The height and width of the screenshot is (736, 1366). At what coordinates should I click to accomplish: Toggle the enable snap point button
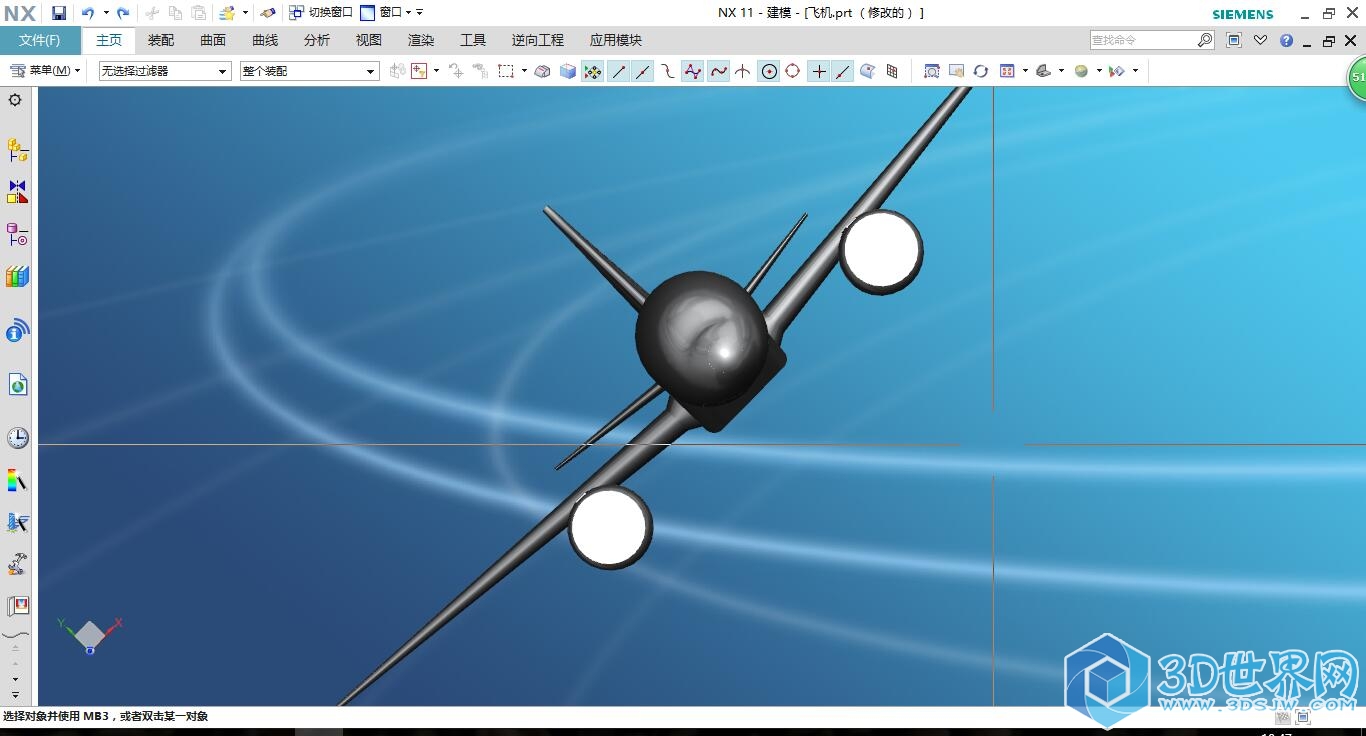(593, 71)
